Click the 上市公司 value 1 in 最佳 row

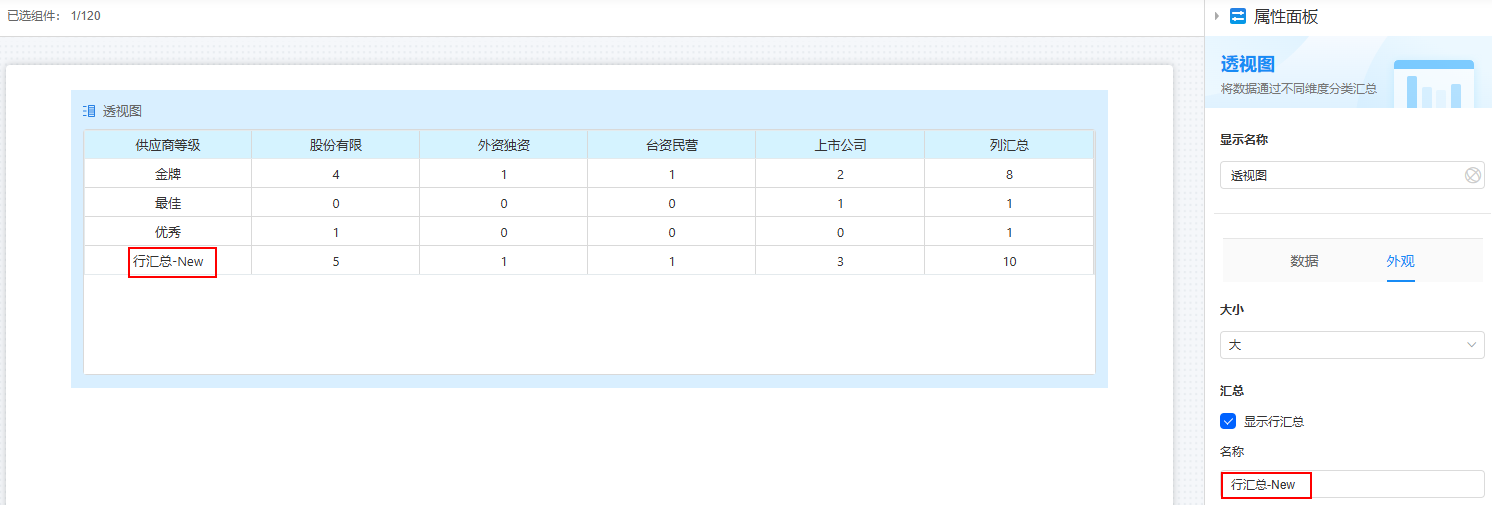(x=840, y=203)
